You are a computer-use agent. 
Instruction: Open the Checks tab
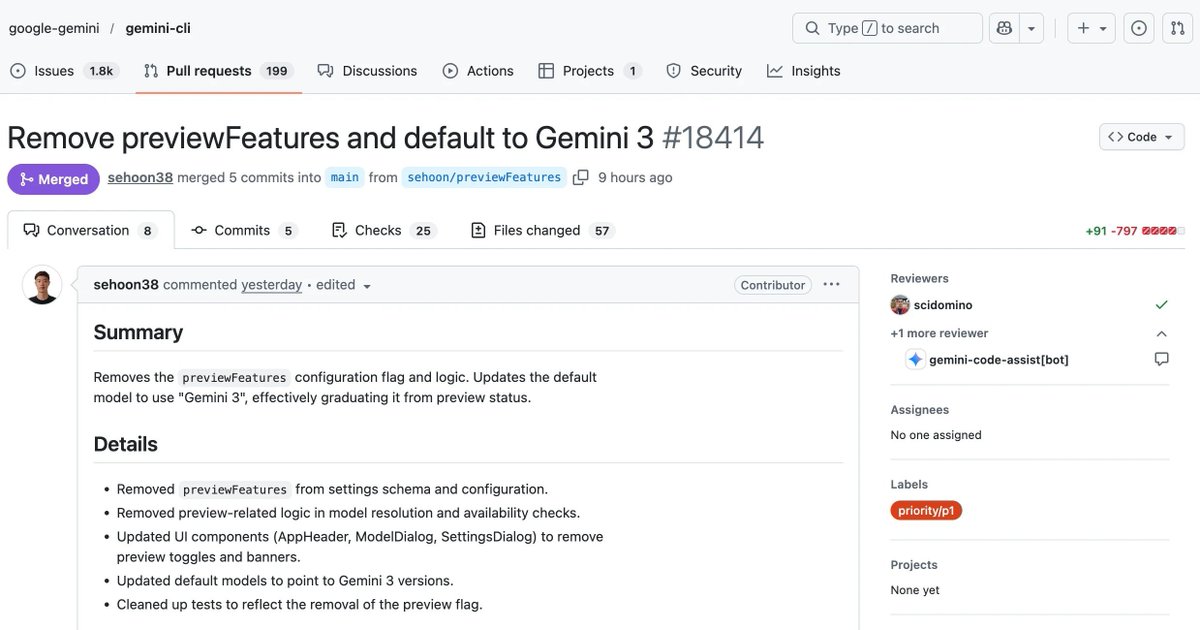click(382, 230)
